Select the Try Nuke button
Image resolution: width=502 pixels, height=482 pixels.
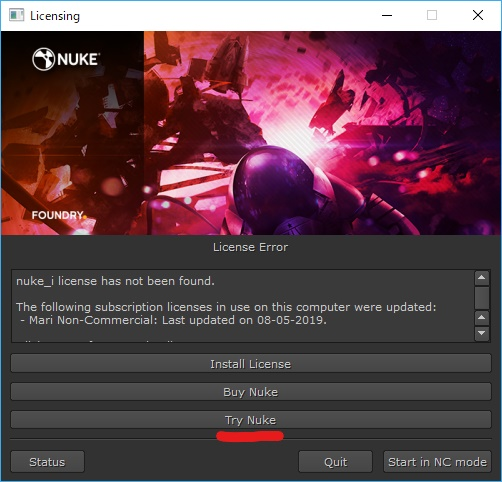[x=251, y=419]
